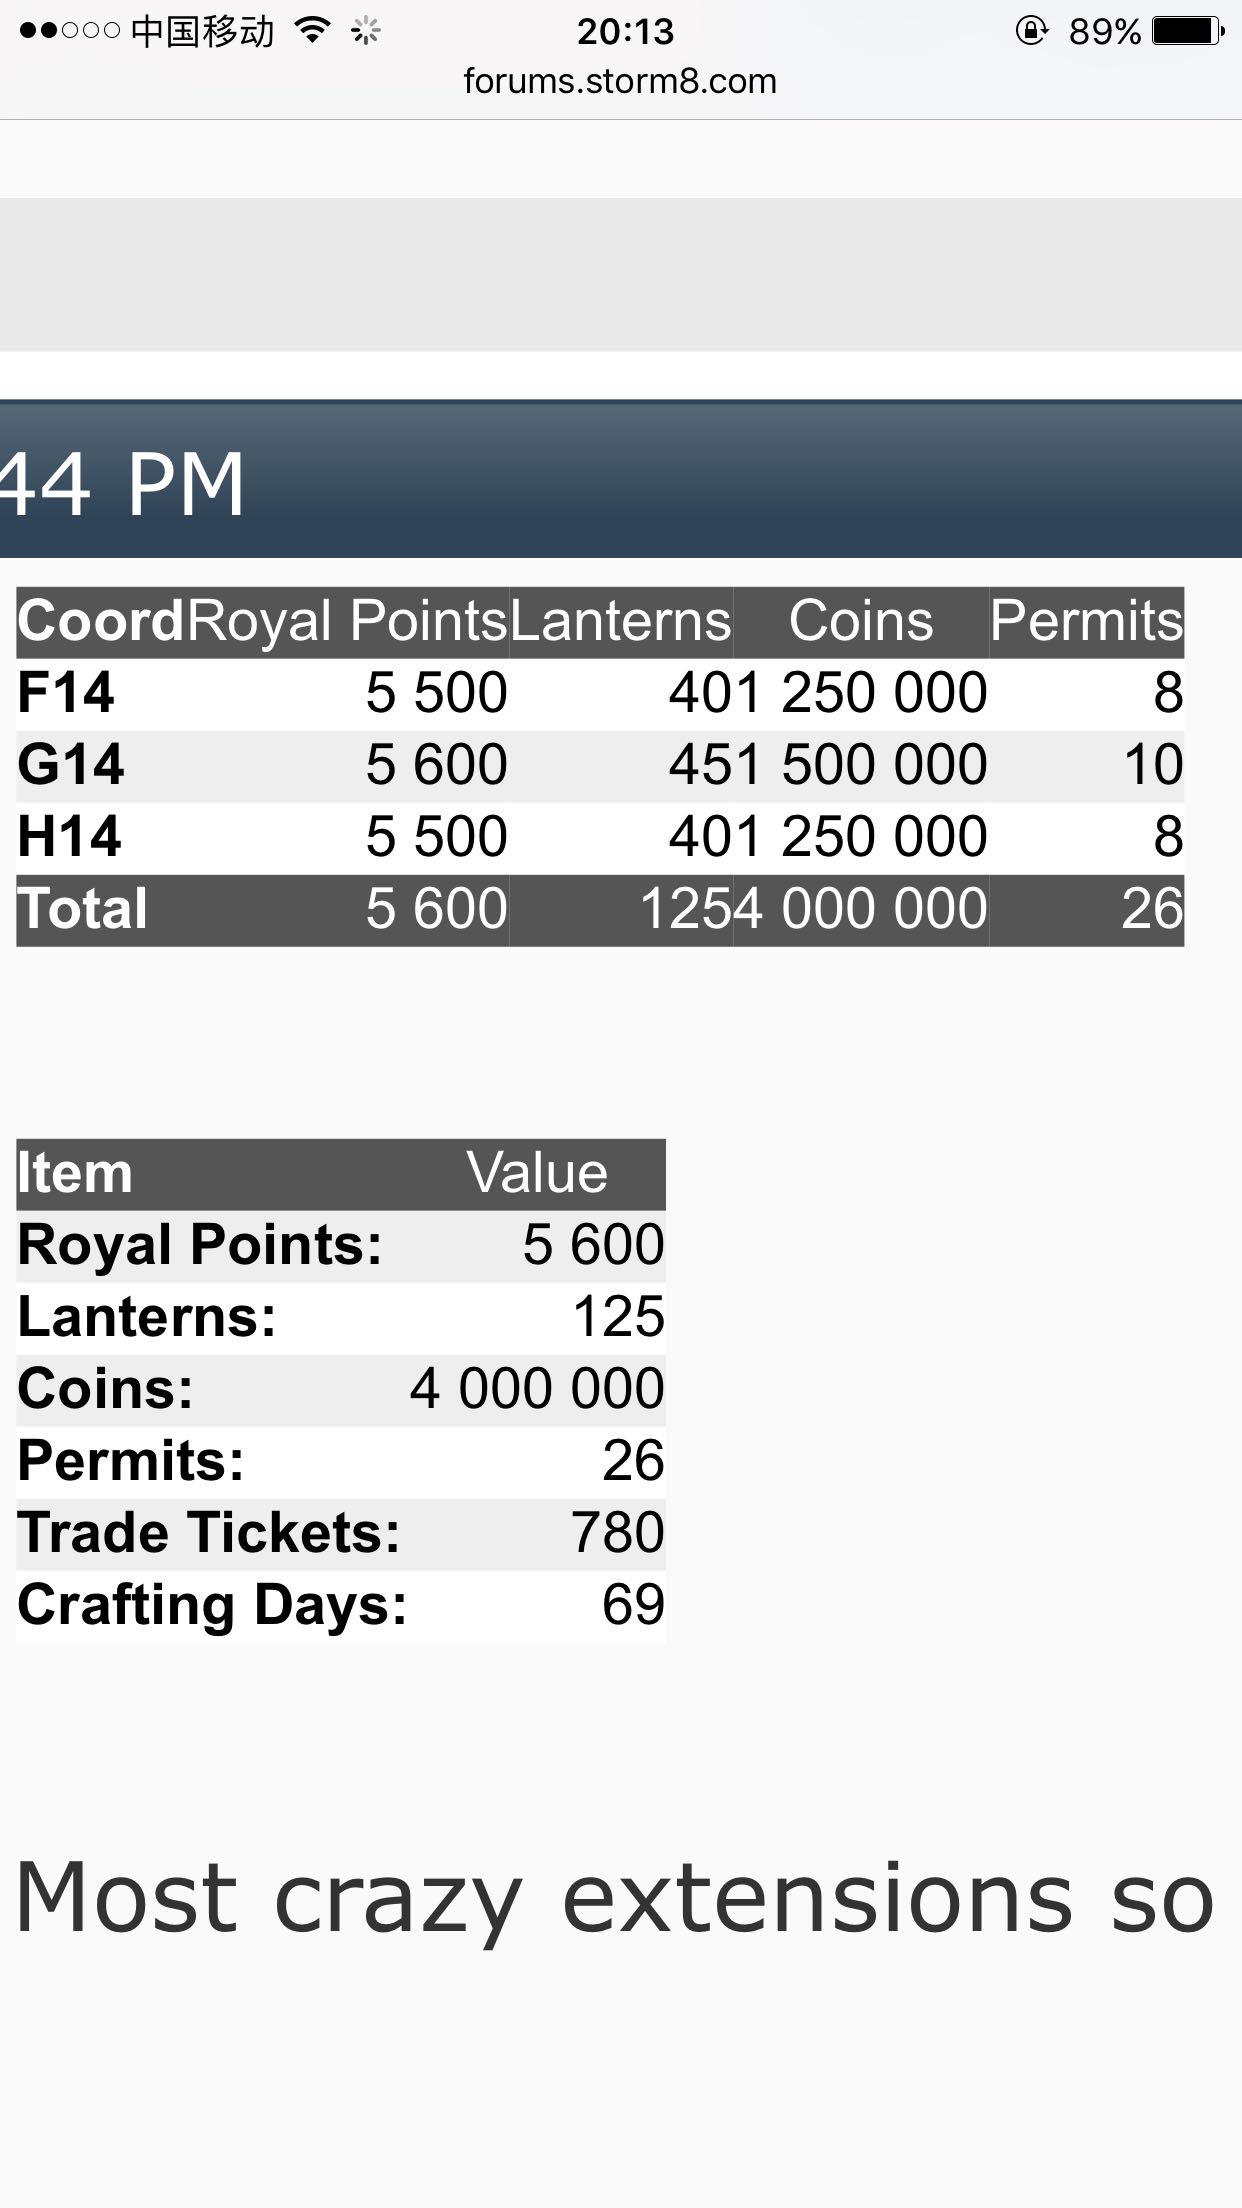Tap the post timestamp header bar
This screenshot has height=2208, width=1242.
621,481
